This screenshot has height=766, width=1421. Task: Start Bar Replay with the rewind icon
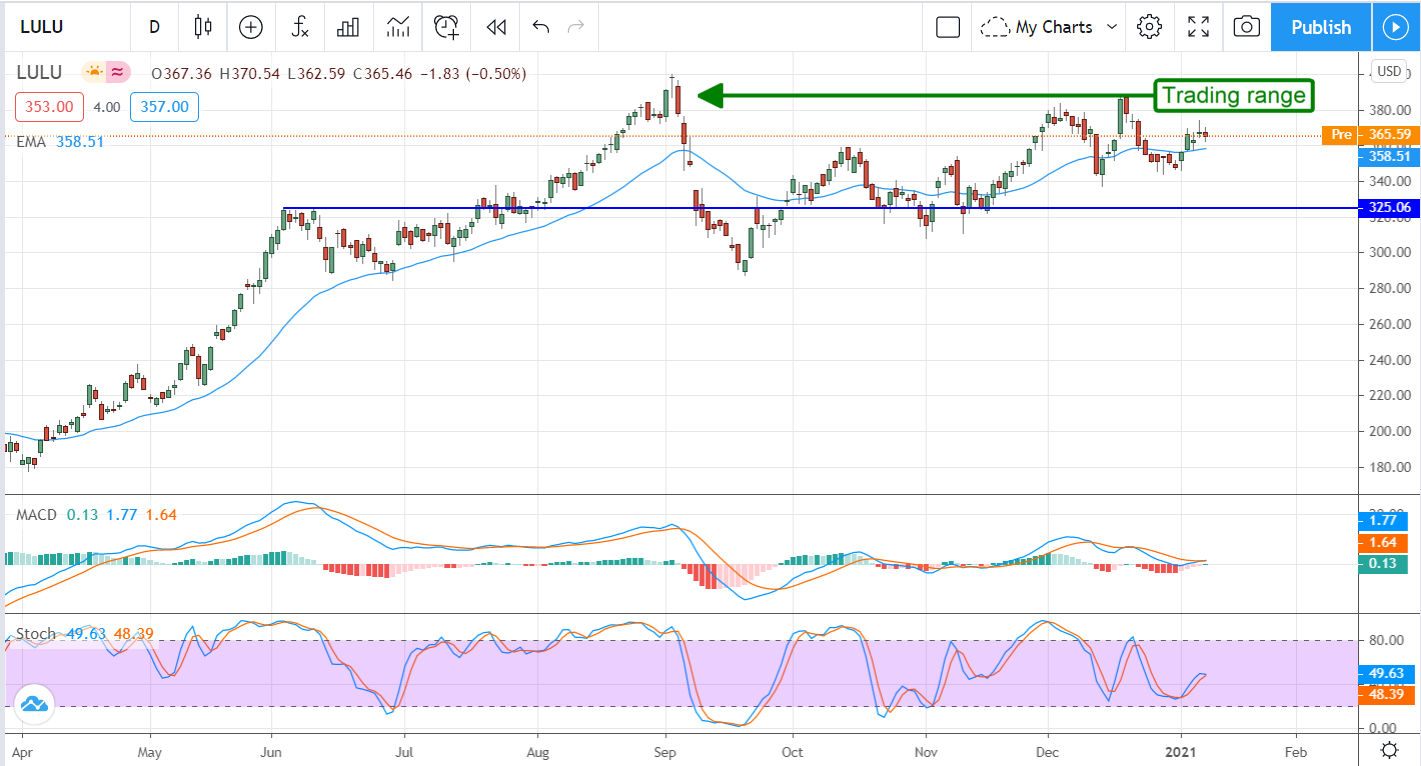(495, 27)
